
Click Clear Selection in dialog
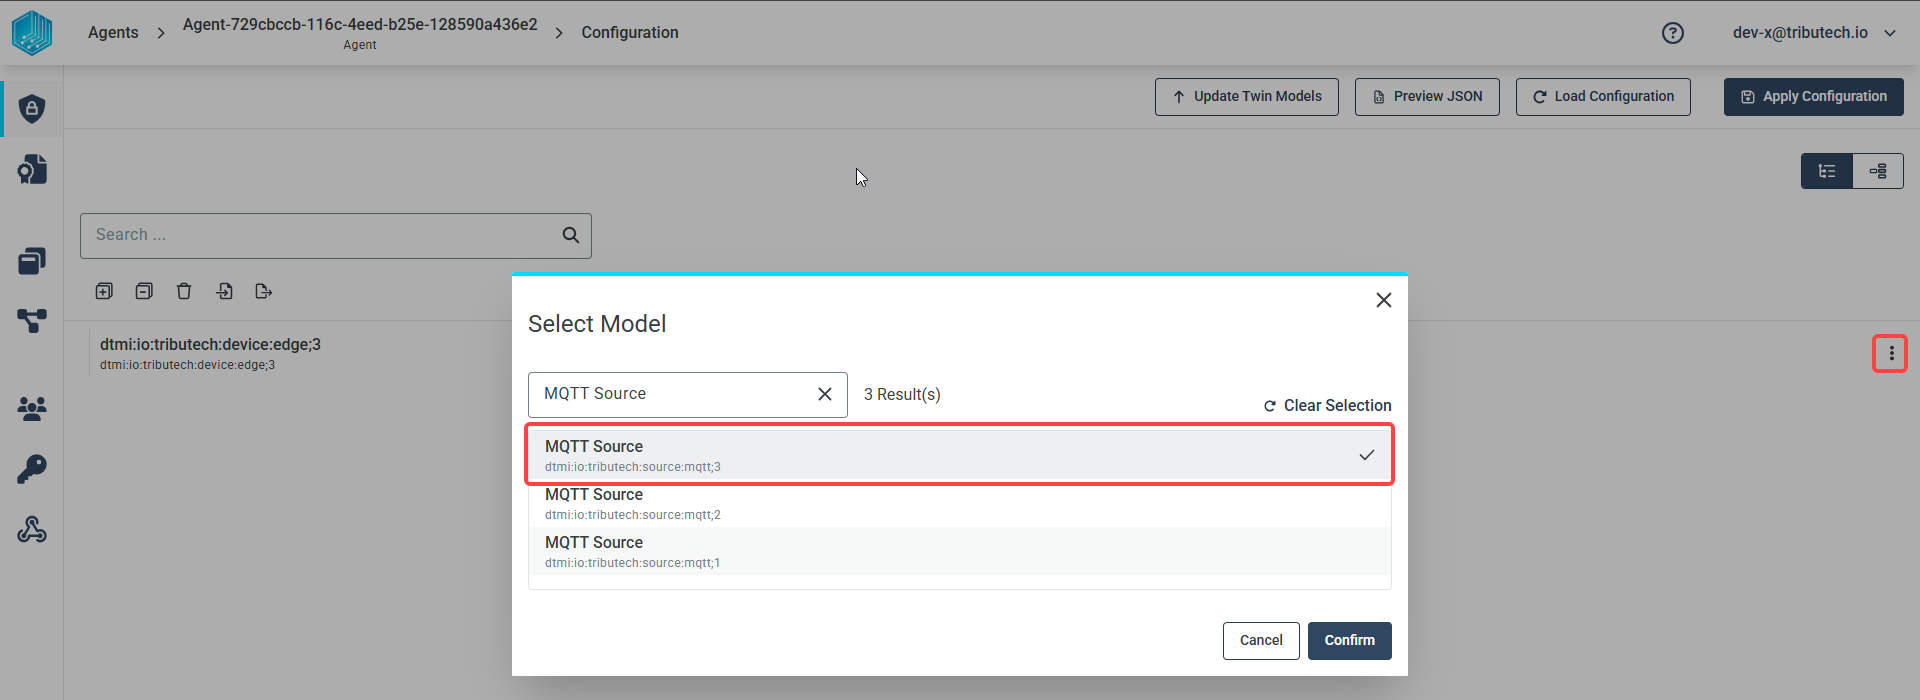tap(1327, 406)
